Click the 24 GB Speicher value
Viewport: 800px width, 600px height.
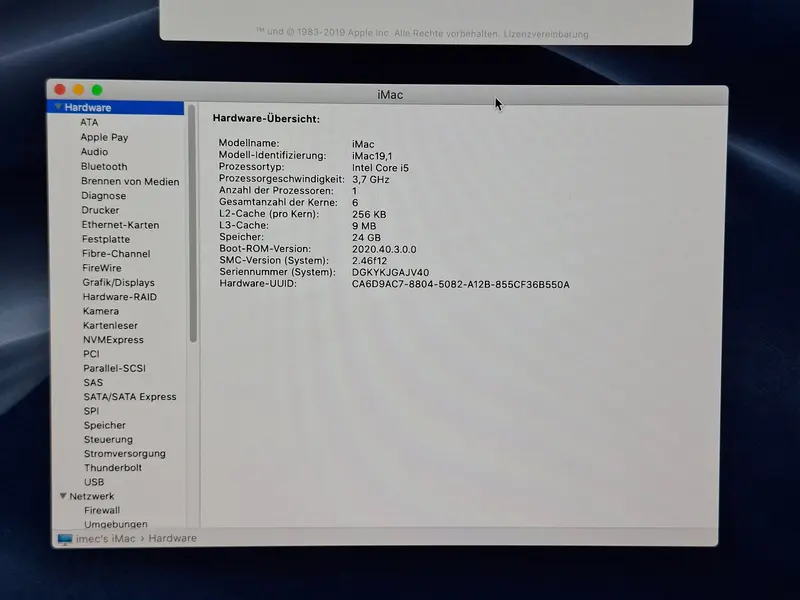(366, 238)
